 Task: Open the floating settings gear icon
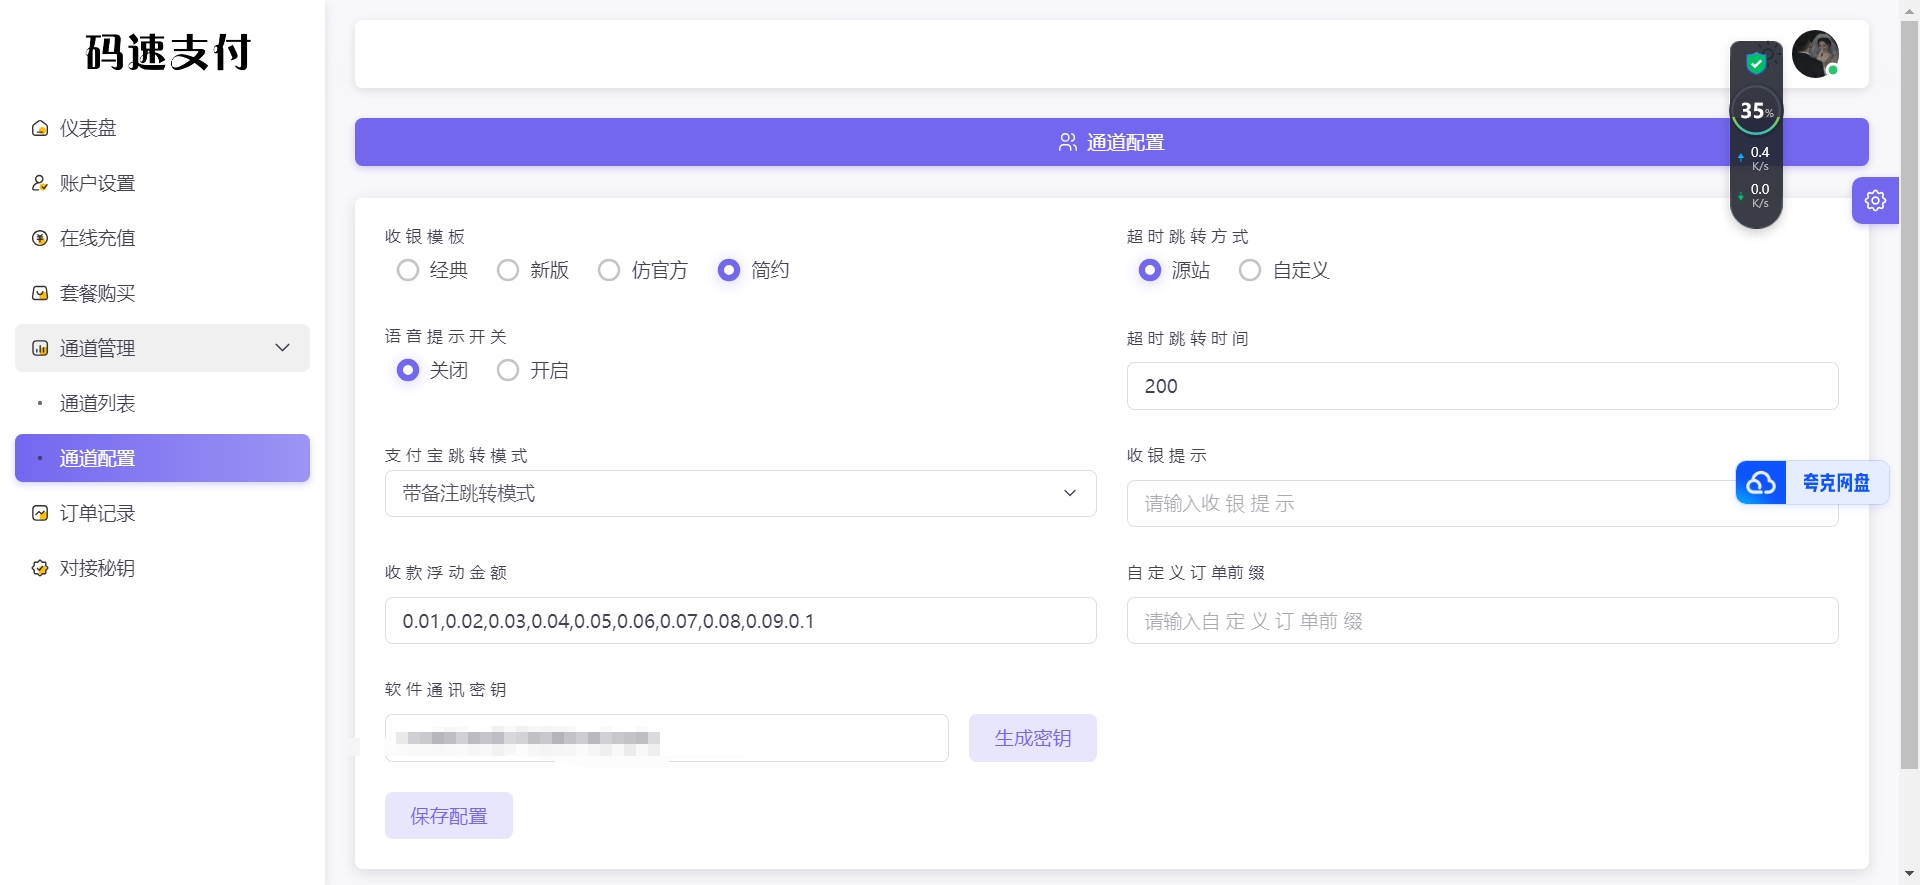click(x=1875, y=200)
